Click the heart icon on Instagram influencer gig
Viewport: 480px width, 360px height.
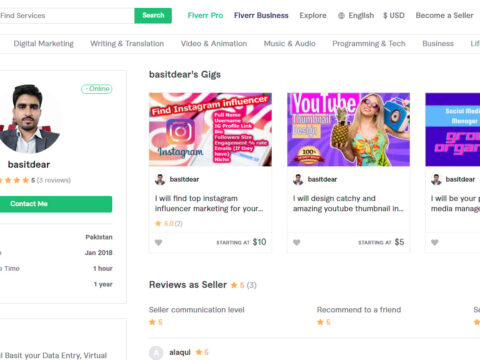[158, 242]
